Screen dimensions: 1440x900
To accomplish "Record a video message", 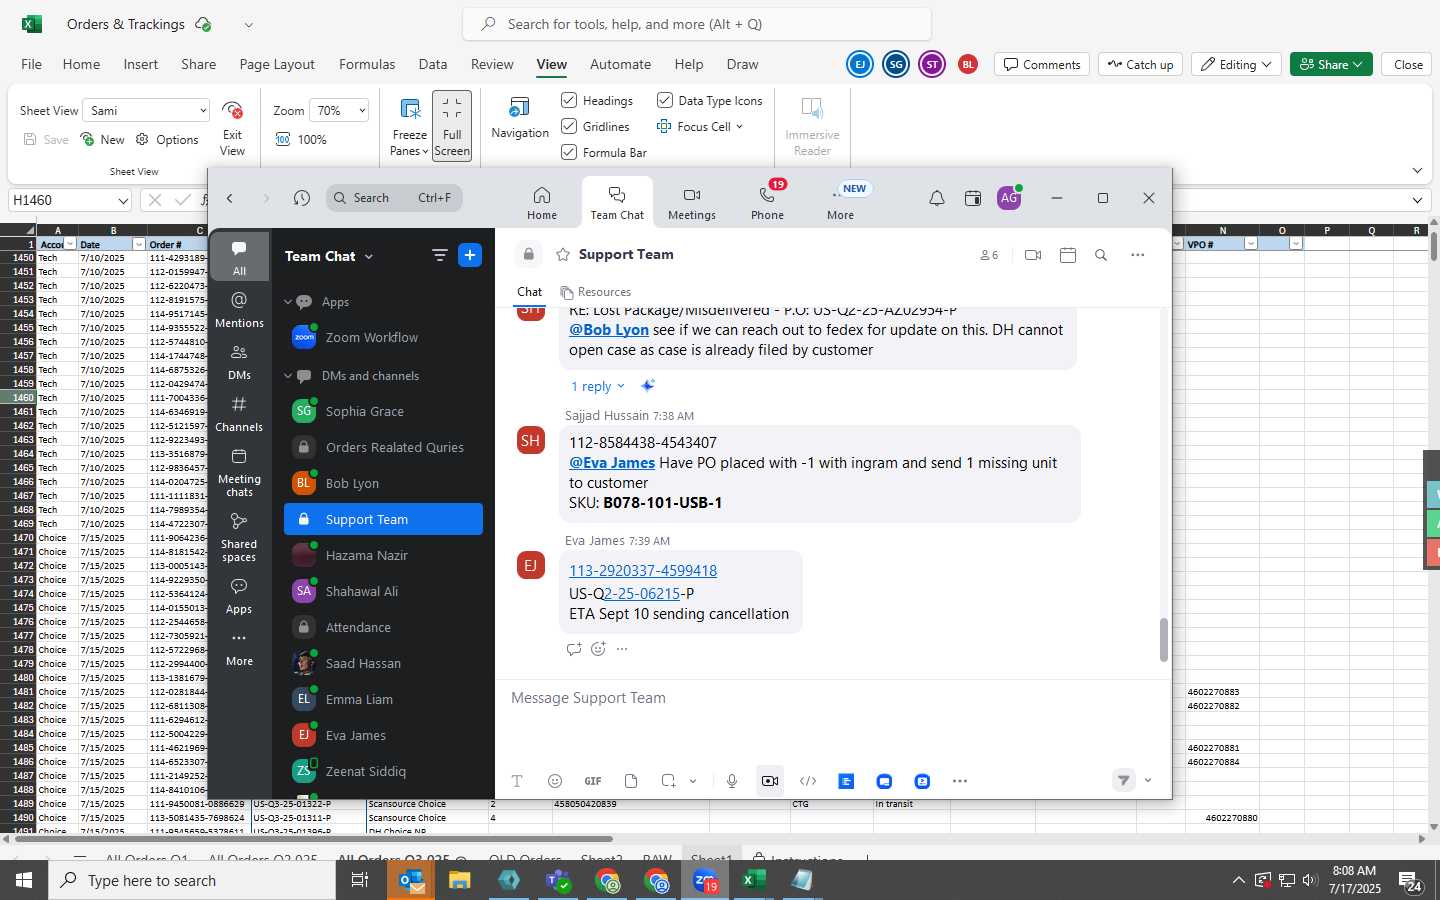I will click(x=770, y=781).
